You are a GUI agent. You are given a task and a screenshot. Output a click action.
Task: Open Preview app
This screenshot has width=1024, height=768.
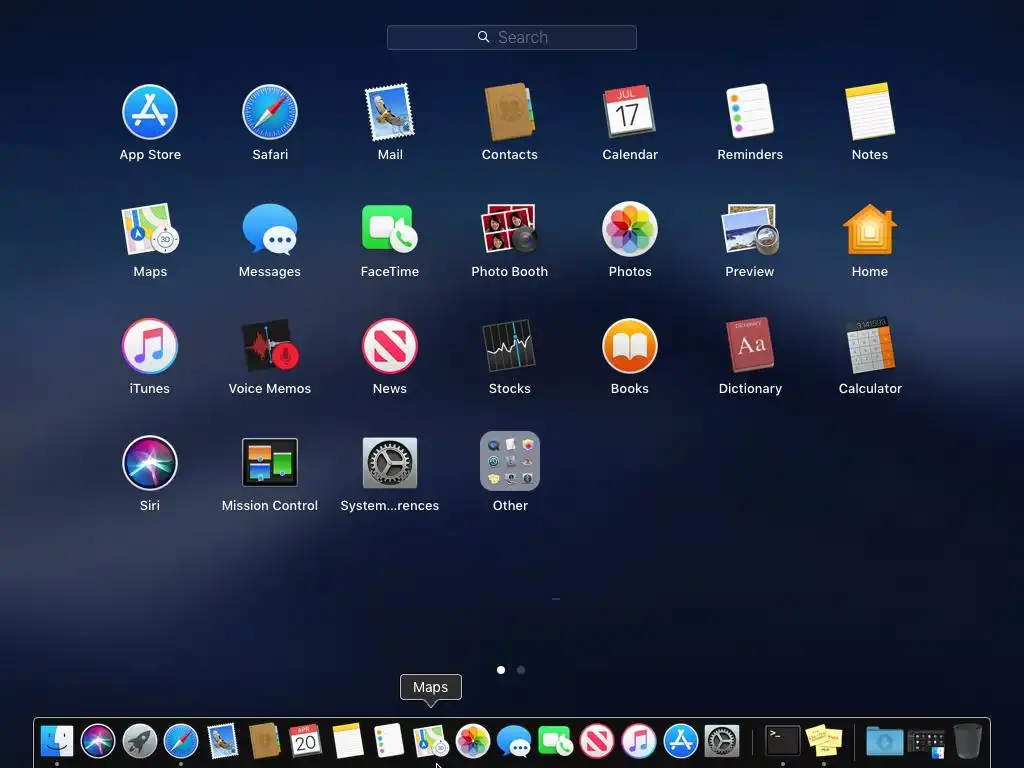coord(750,229)
